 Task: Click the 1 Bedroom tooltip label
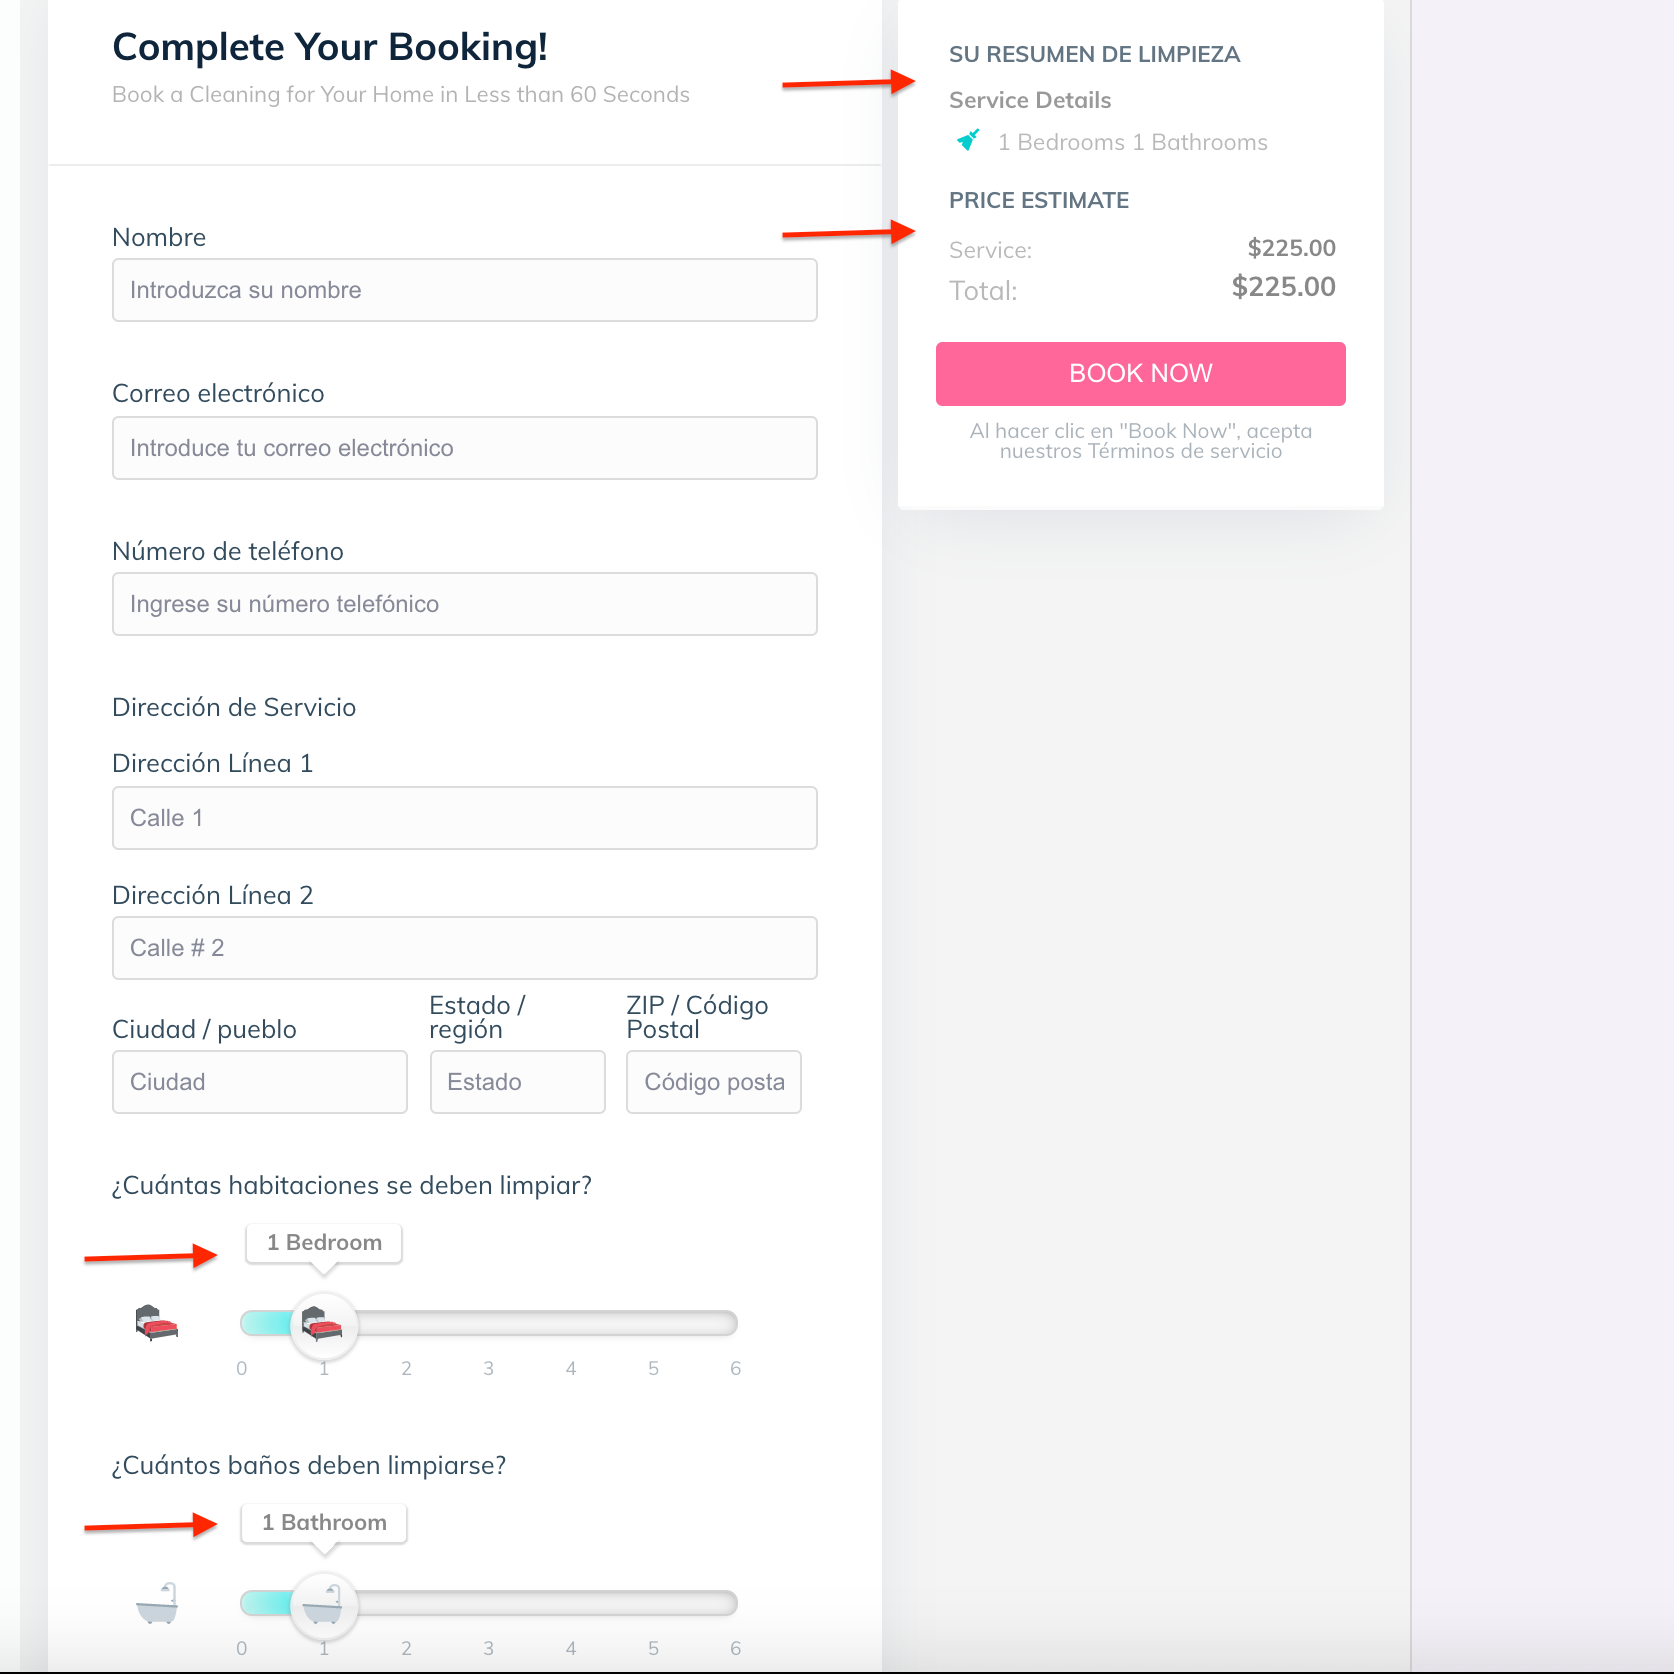[324, 1243]
